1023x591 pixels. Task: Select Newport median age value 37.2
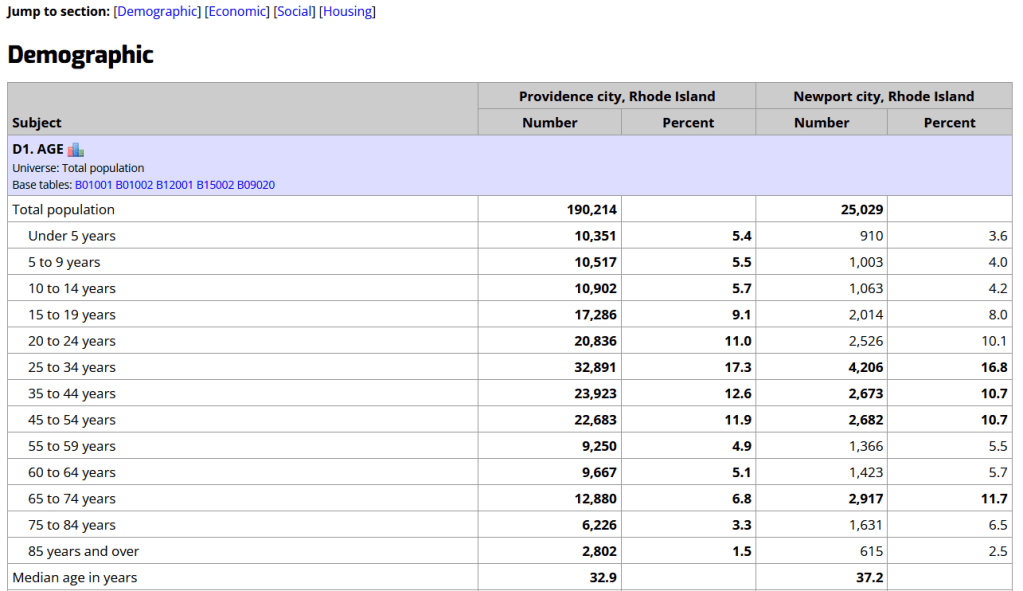tap(867, 578)
